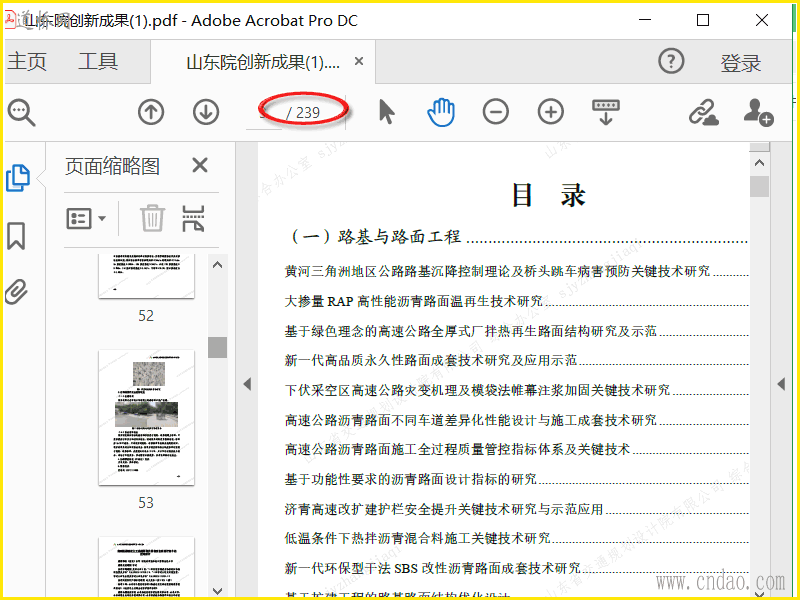
Task: Open the attachments paperclip panel
Action: tap(16, 291)
